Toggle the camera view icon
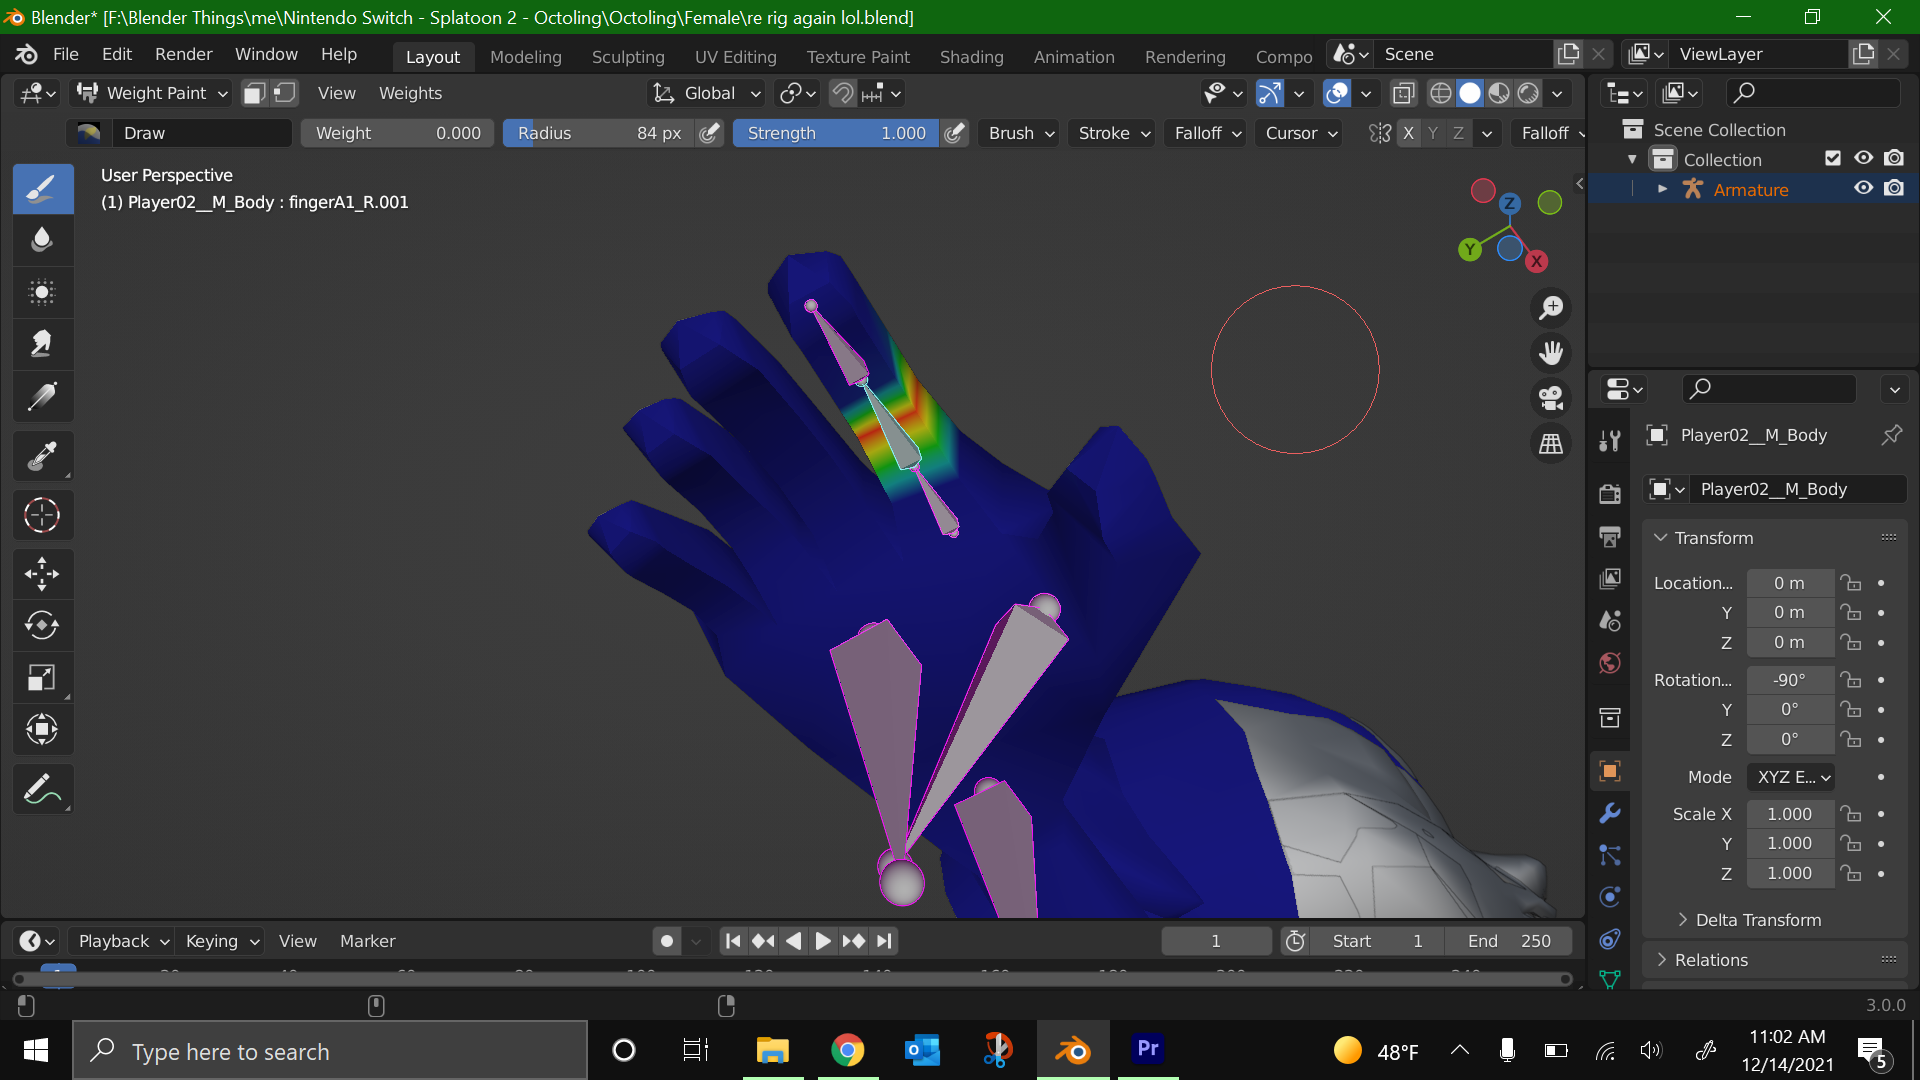This screenshot has height=1080, width=1920. point(1551,398)
